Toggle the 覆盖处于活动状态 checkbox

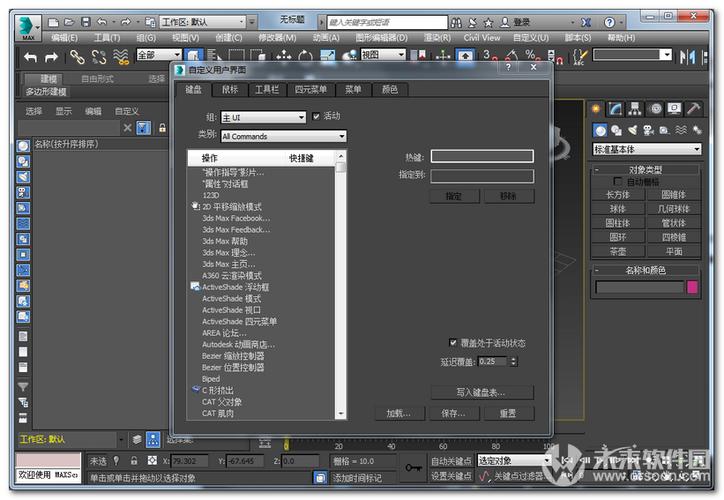[453, 343]
